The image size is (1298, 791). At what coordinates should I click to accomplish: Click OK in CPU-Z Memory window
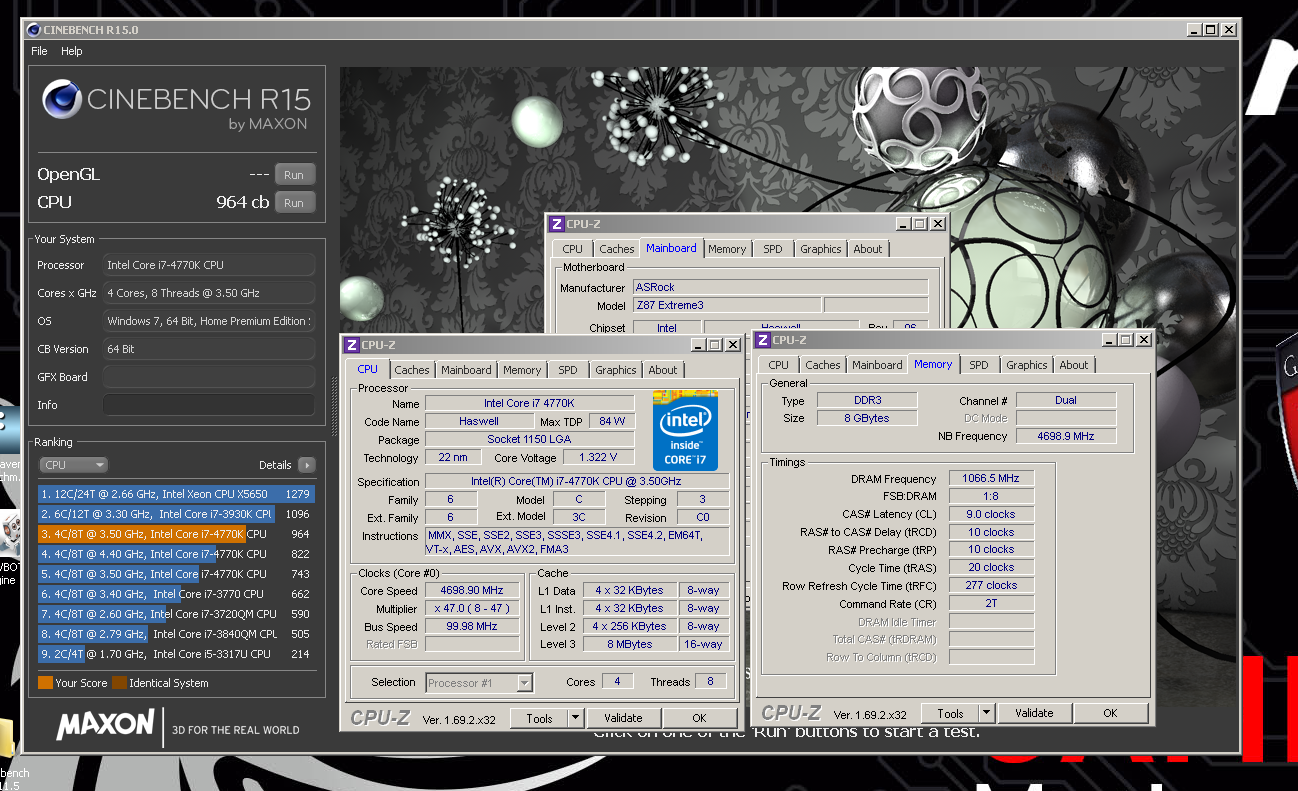click(1110, 713)
